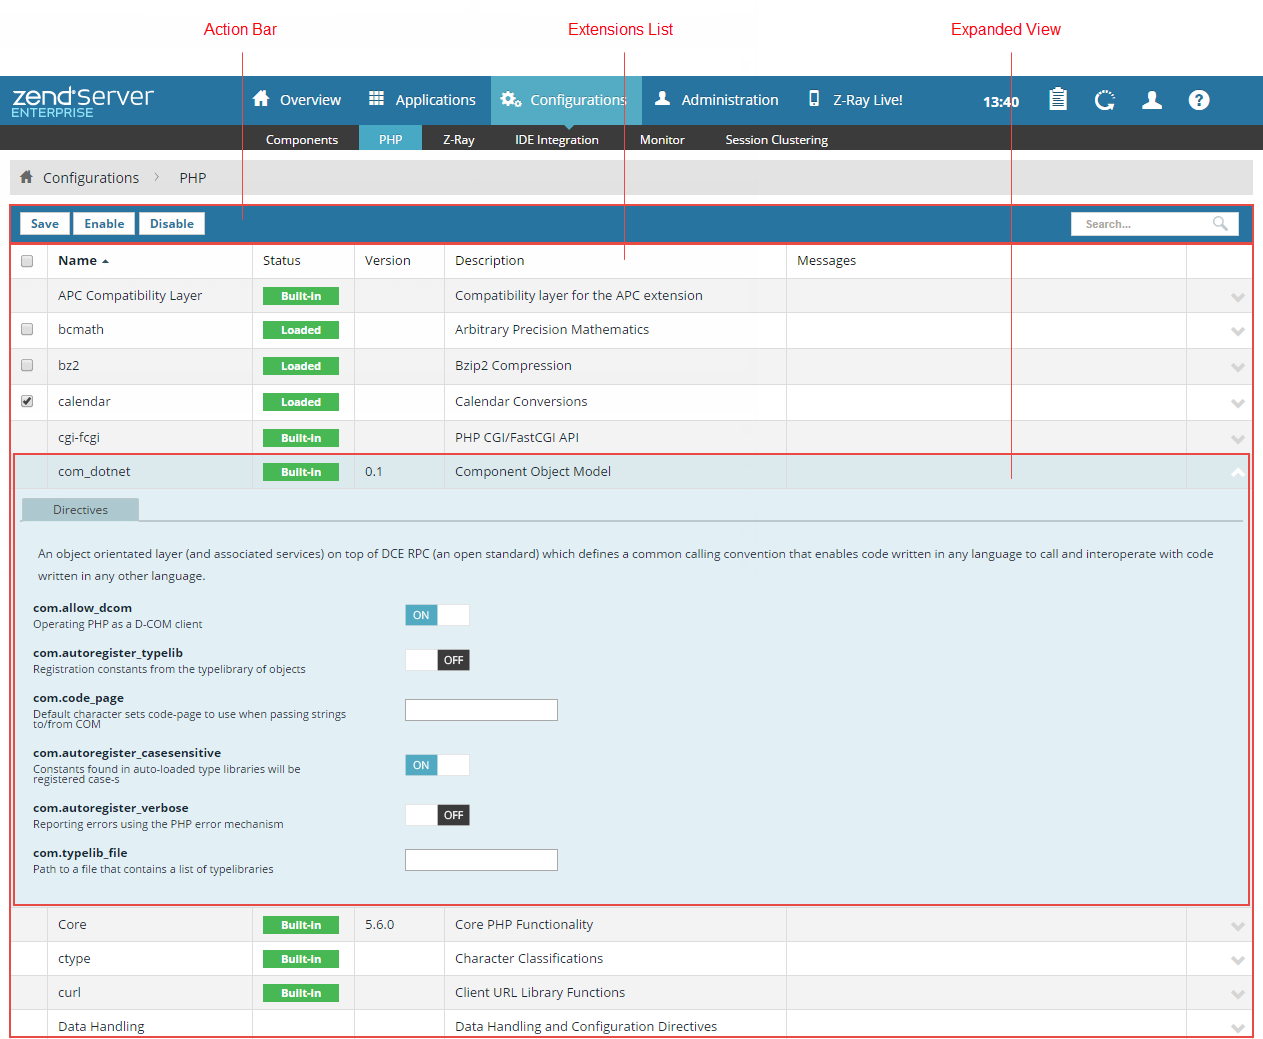Open the Administration menu
Viewport: 1263px width, 1039px height.
tap(716, 100)
